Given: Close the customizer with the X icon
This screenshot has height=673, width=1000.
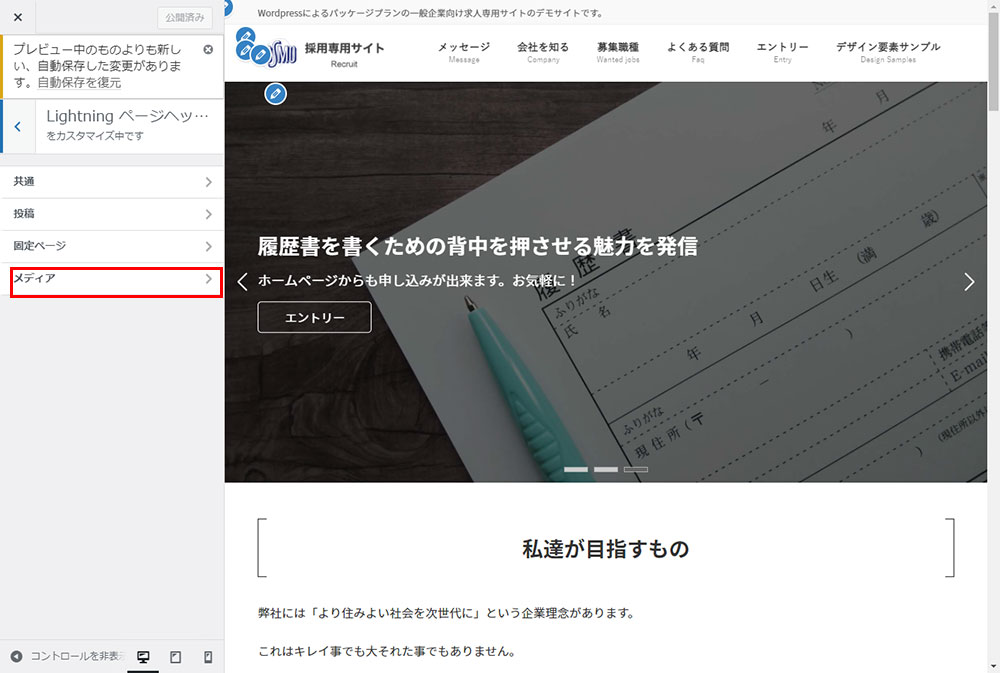Looking at the screenshot, I should click(x=17, y=17).
